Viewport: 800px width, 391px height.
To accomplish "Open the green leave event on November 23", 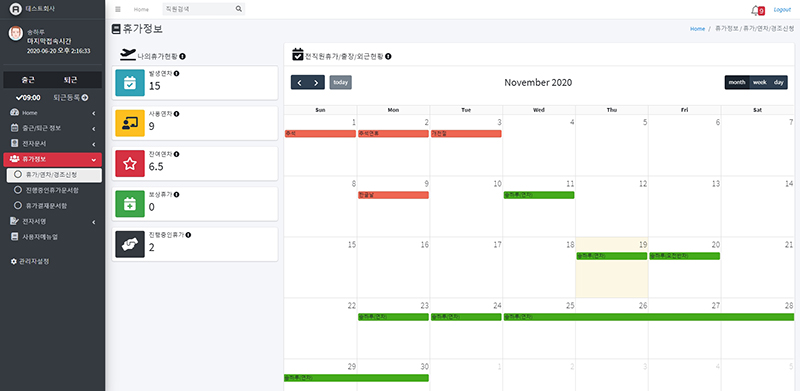I will [393, 317].
